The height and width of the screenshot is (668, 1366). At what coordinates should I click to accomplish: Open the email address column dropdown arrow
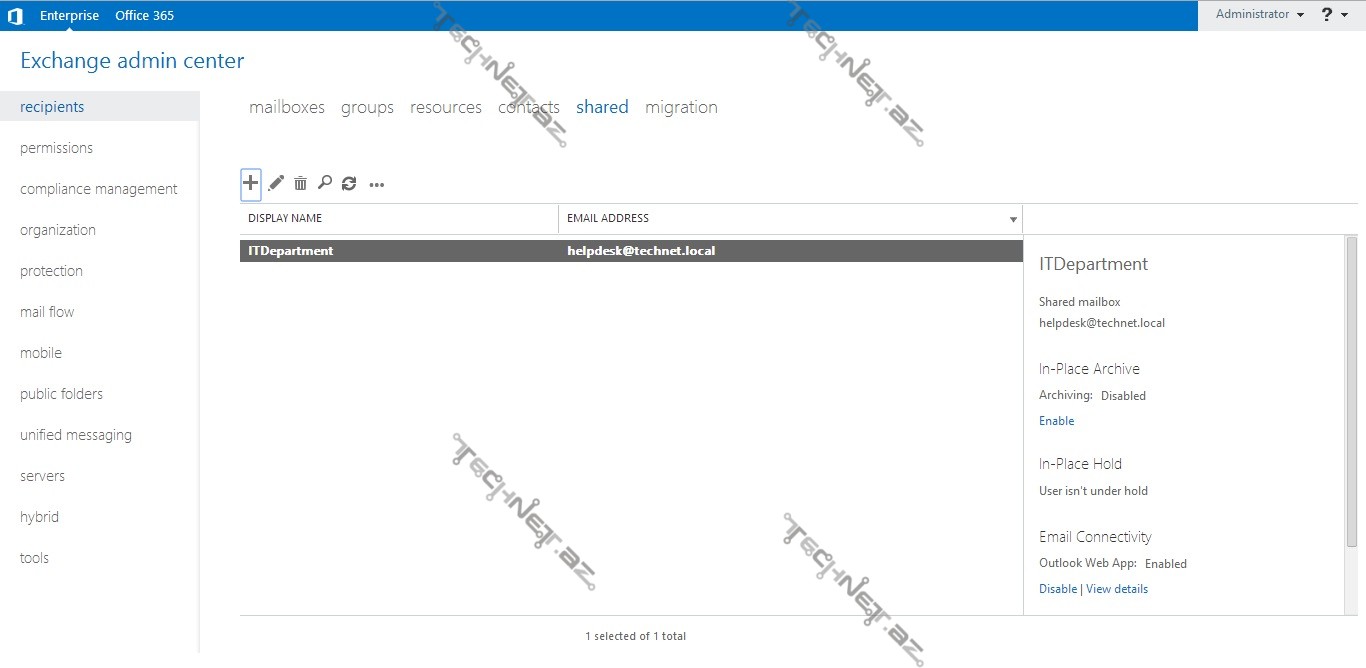(x=1013, y=219)
